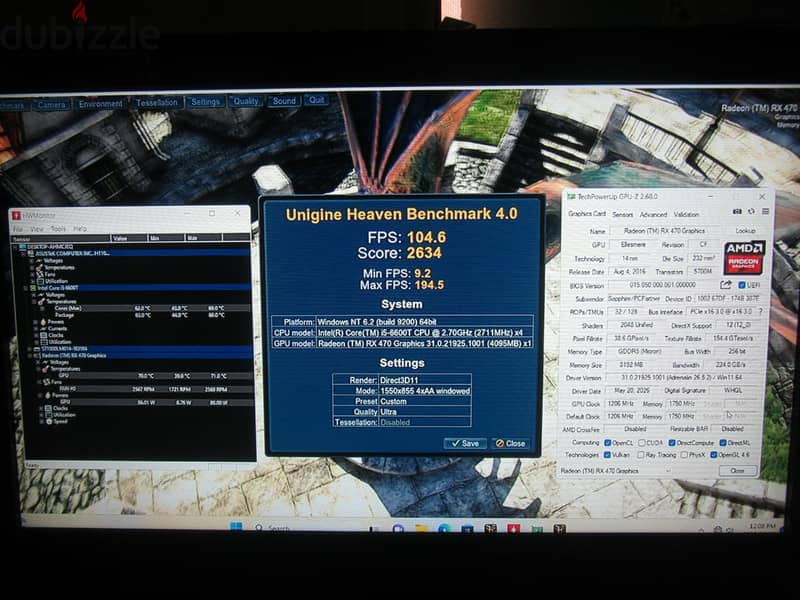This screenshot has width=800, height=600.
Task: Click the green GPU-Z icon on taskbar
Action: pos(537,529)
